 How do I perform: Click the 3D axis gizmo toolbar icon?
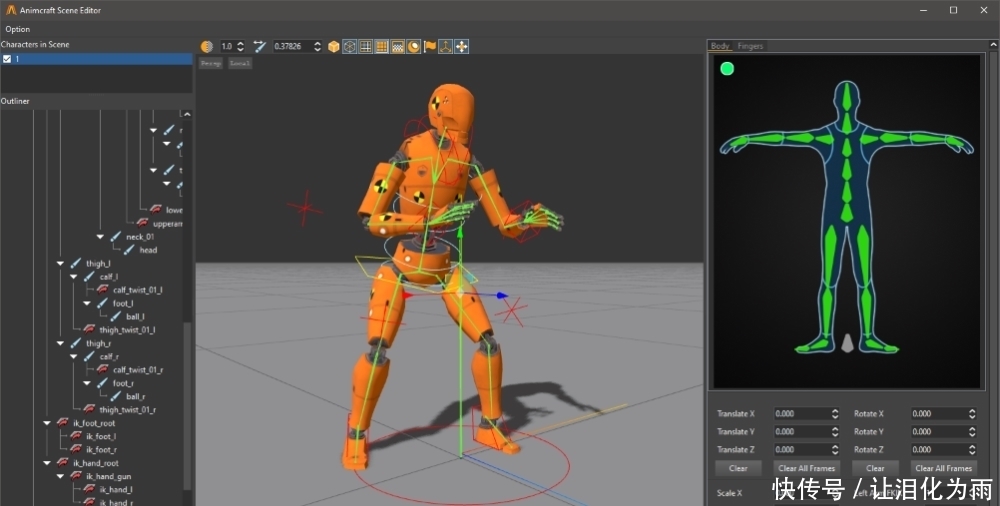(x=446, y=46)
